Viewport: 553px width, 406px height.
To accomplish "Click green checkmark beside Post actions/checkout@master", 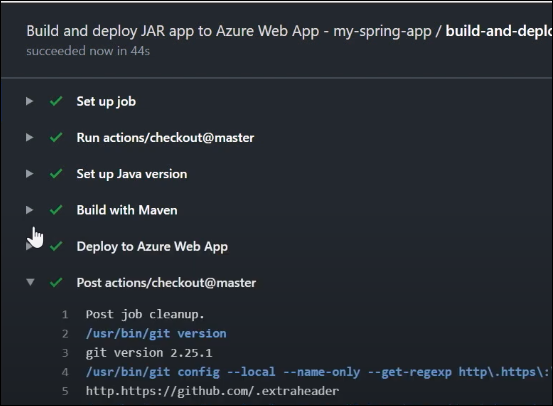I will click(x=56, y=282).
